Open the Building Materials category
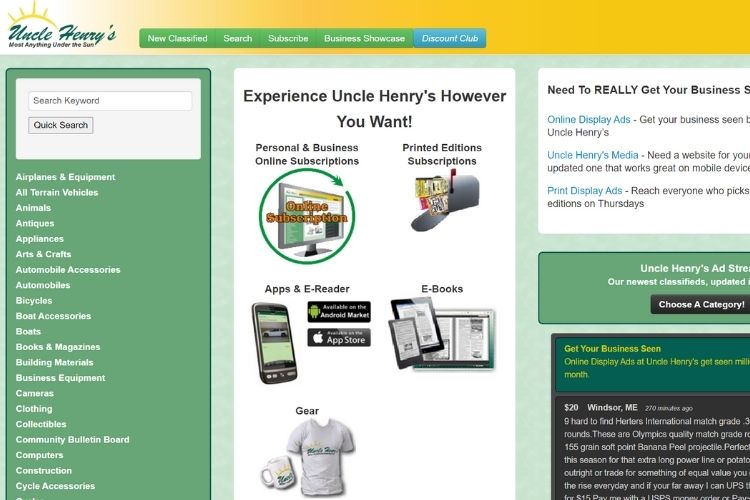 pos(55,362)
